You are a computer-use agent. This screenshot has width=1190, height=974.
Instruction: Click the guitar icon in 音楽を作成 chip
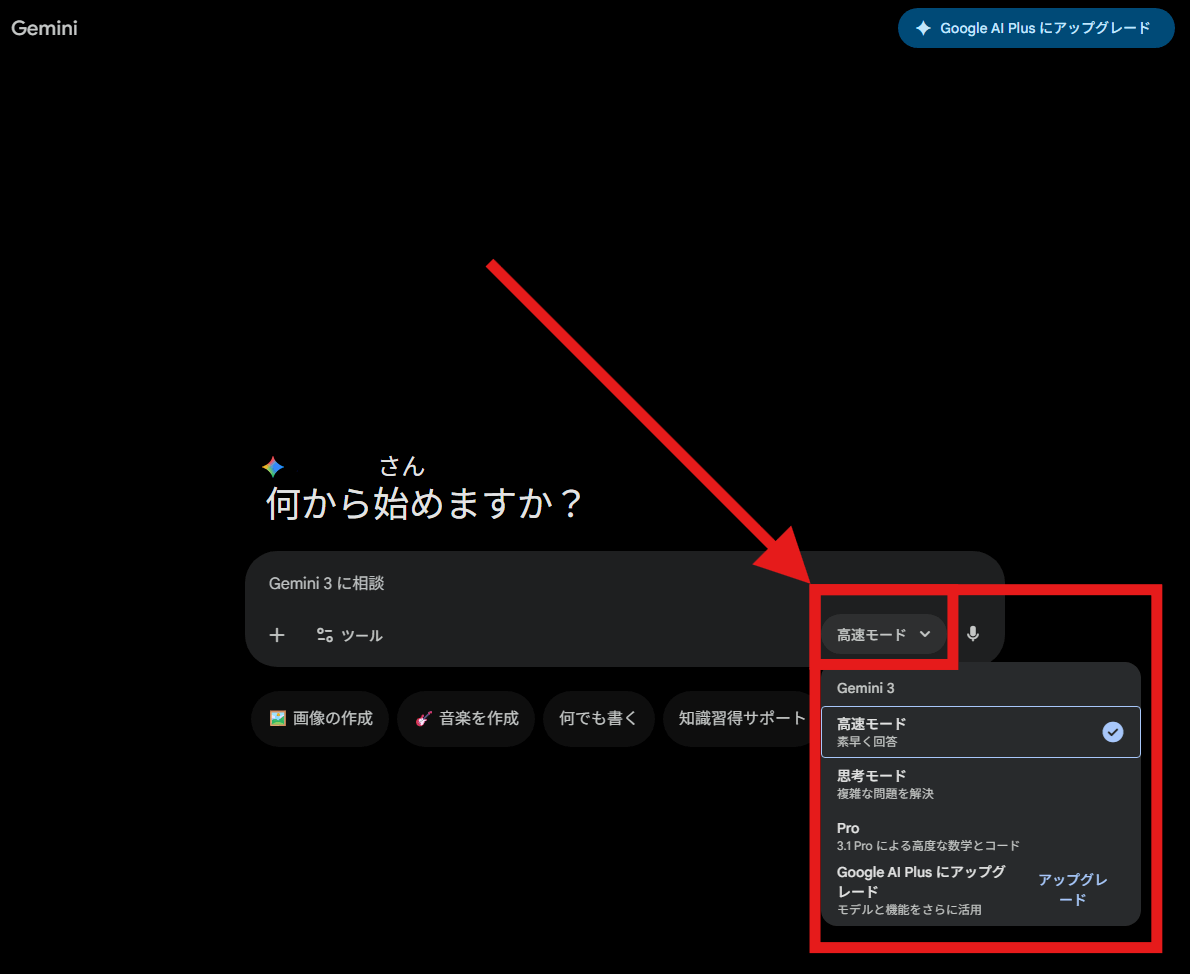click(423, 718)
